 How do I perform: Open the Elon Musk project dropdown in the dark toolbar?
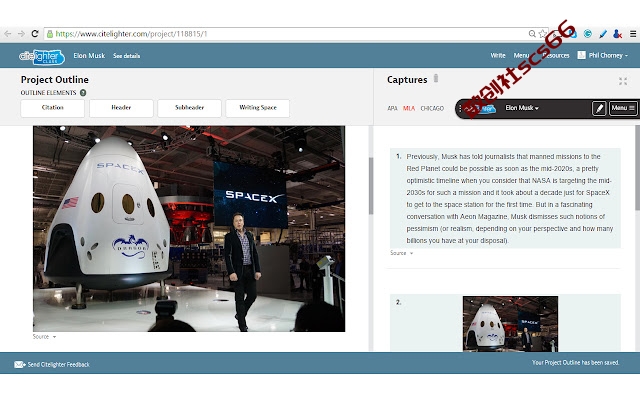point(522,108)
